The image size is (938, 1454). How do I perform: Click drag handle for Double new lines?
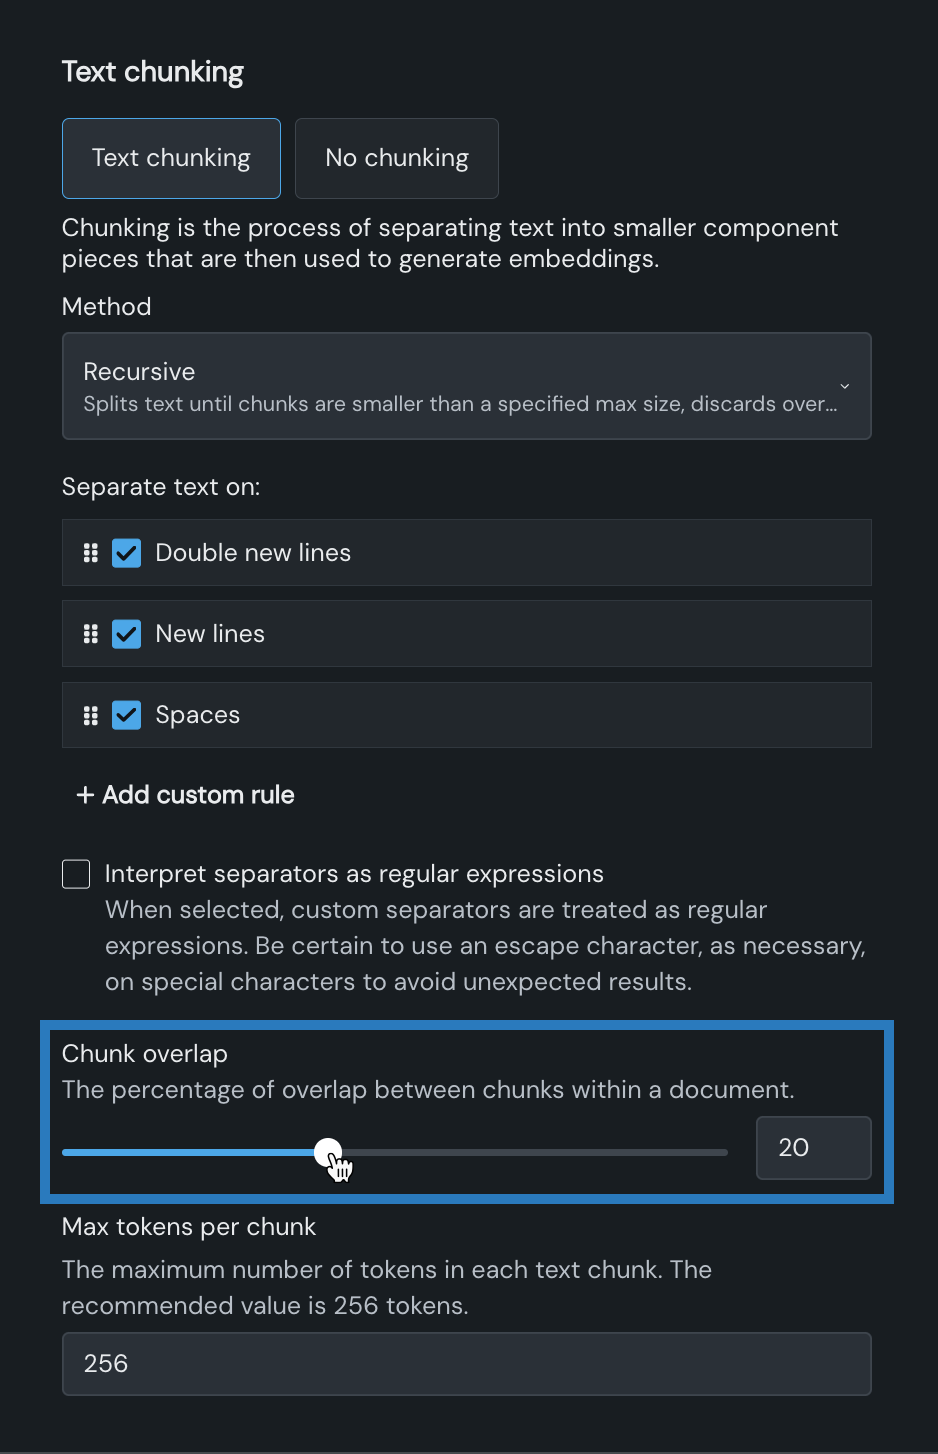click(x=91, y=553)
